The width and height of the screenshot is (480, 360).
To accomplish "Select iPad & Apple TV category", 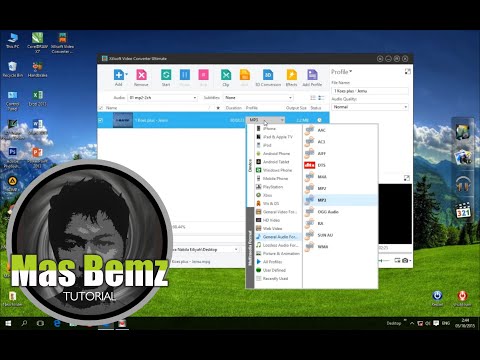I will [278, 137].
